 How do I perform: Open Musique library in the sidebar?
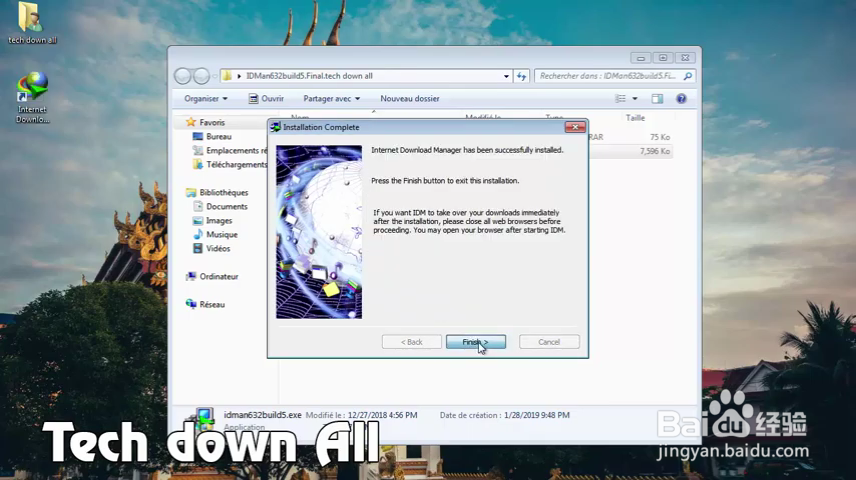click(215, 234)
